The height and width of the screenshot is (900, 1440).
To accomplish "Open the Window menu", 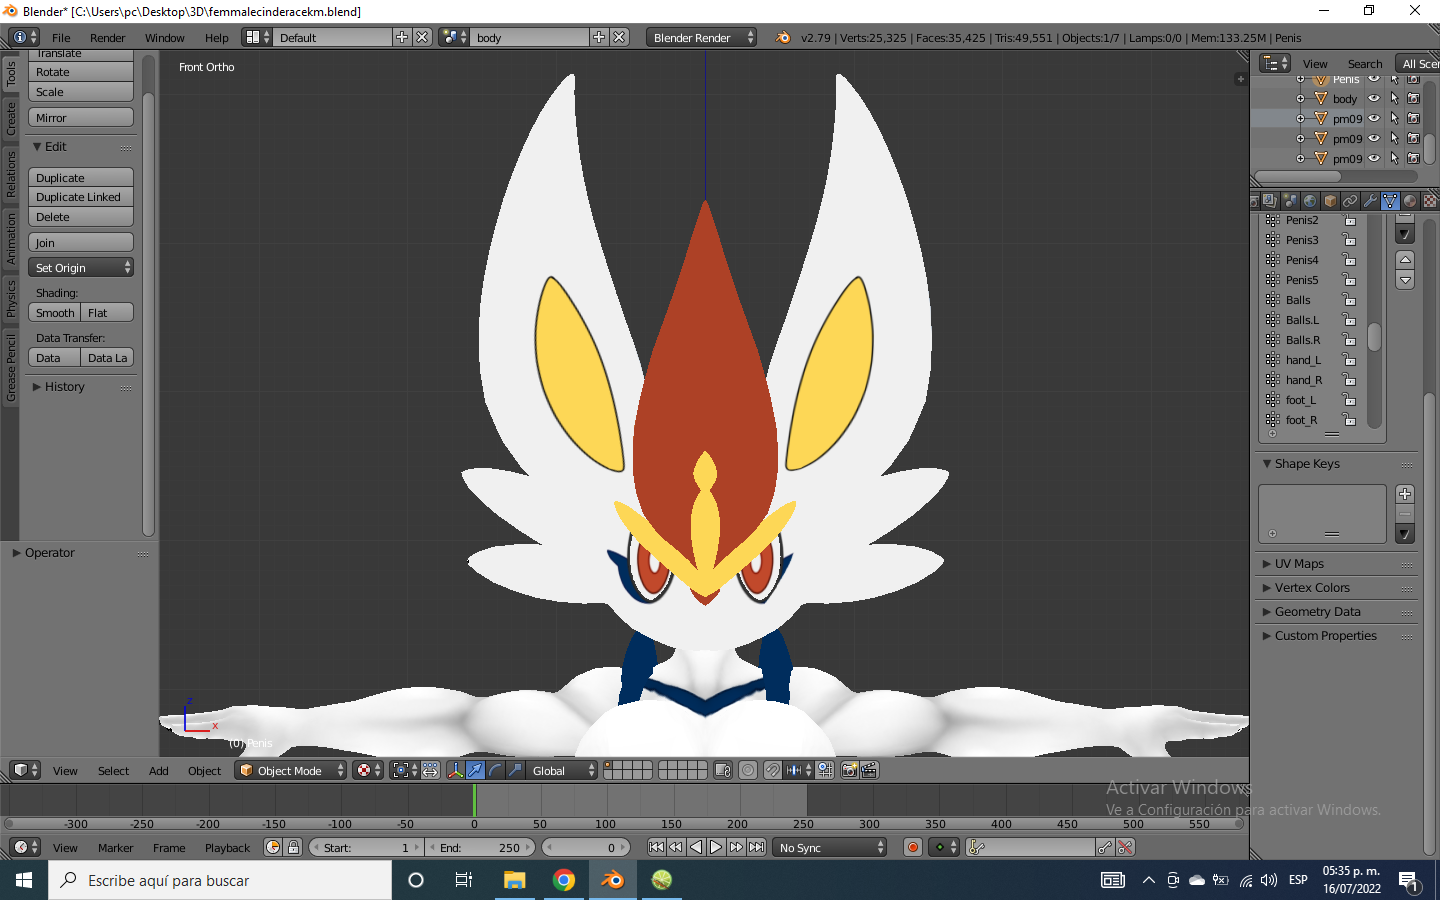I will coord(164,38).
